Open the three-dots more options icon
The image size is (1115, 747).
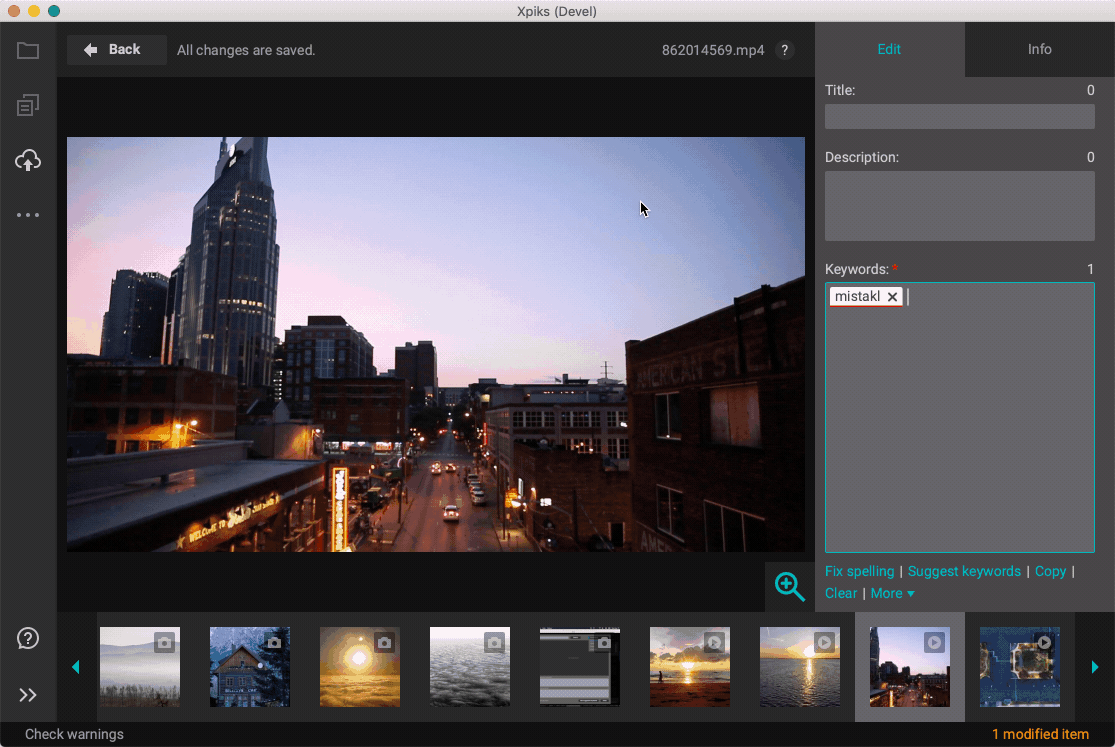[28, 215]
